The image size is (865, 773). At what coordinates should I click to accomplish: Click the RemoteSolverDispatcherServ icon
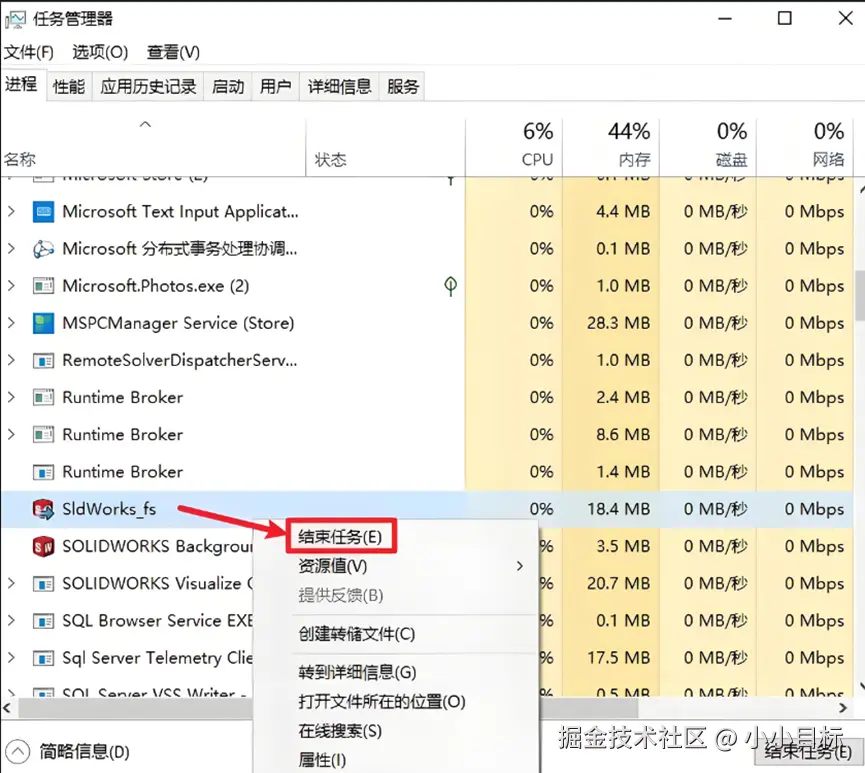pyautogui.click(x=44, y=361)
